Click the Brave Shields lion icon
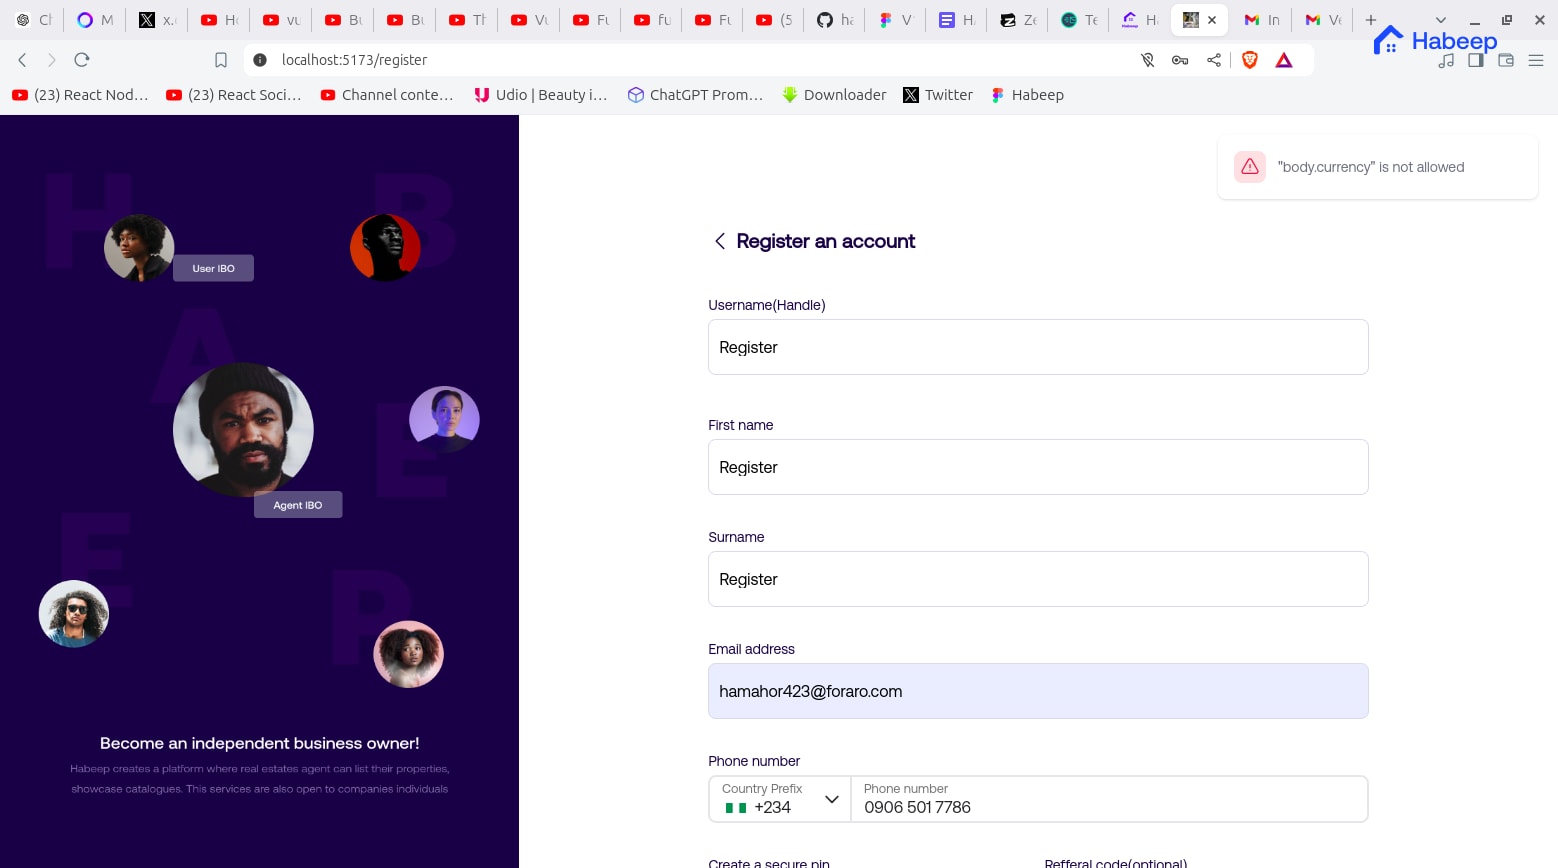This screenshot has height=868, width=1558. (x=1249, y=60)
